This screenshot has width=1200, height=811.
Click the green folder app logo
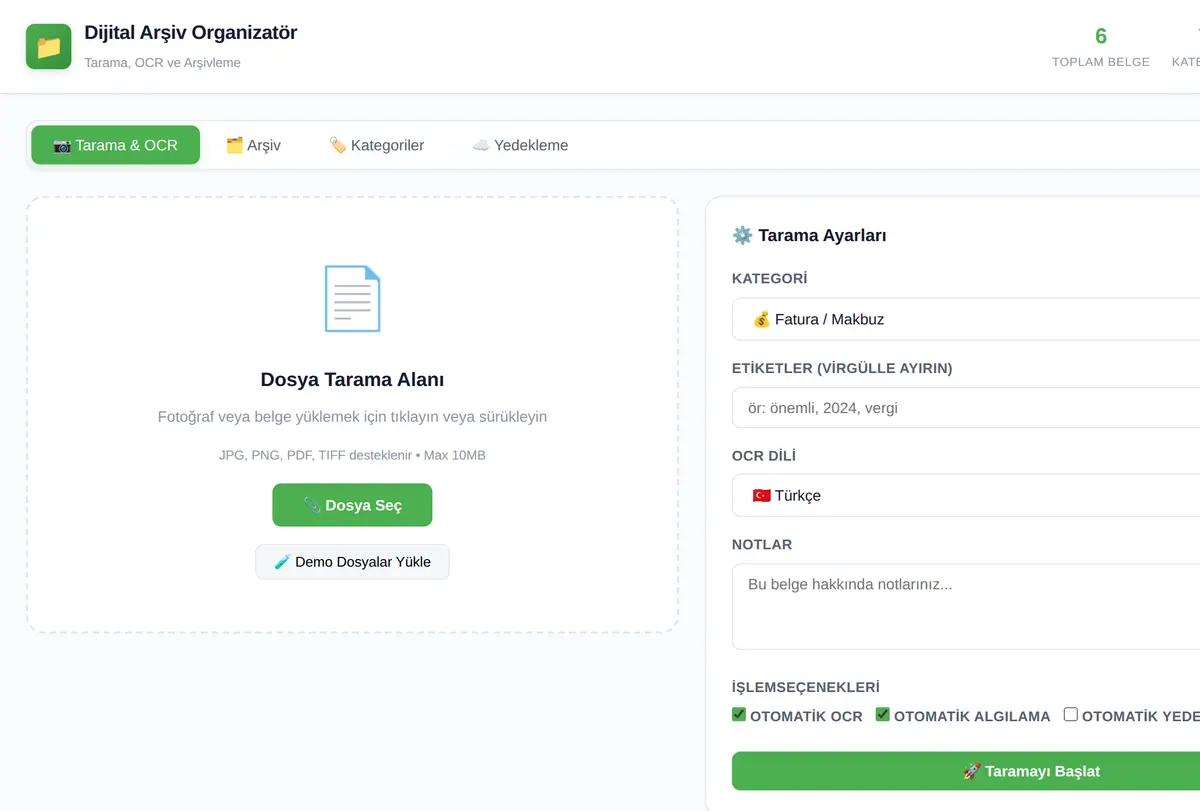point(48,46)
